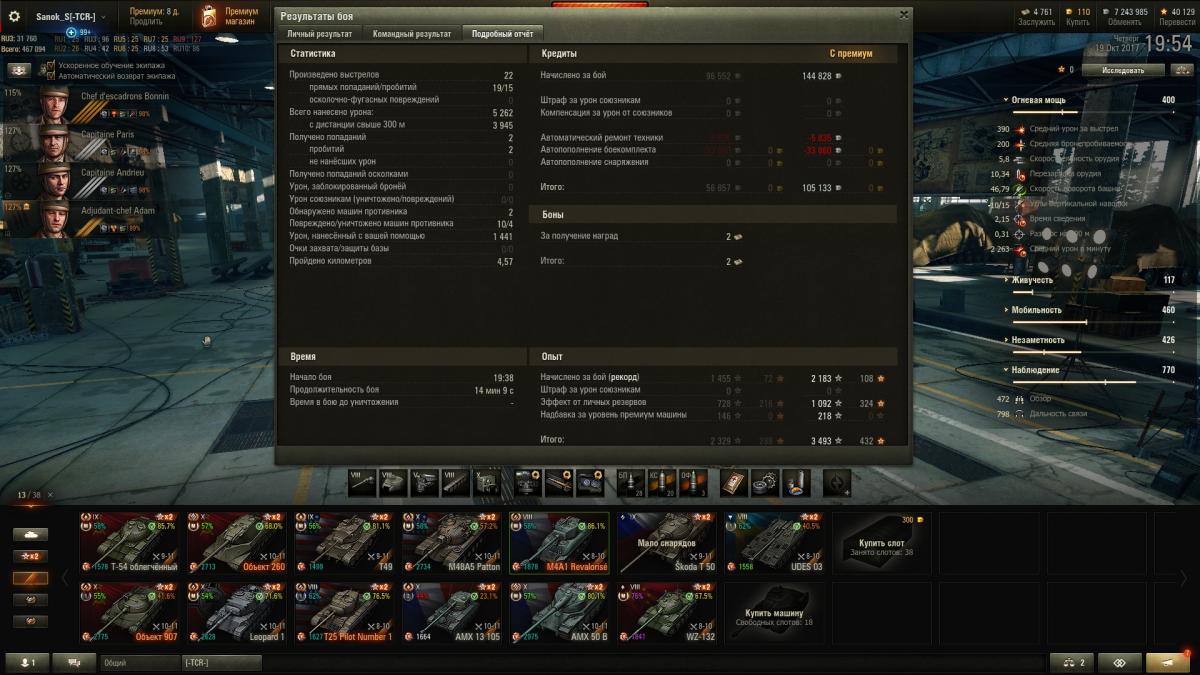The width and height of the screenshot is (1200, 675).
Task: Switch to Подробный отчёт tab
Action: (502, 33)
